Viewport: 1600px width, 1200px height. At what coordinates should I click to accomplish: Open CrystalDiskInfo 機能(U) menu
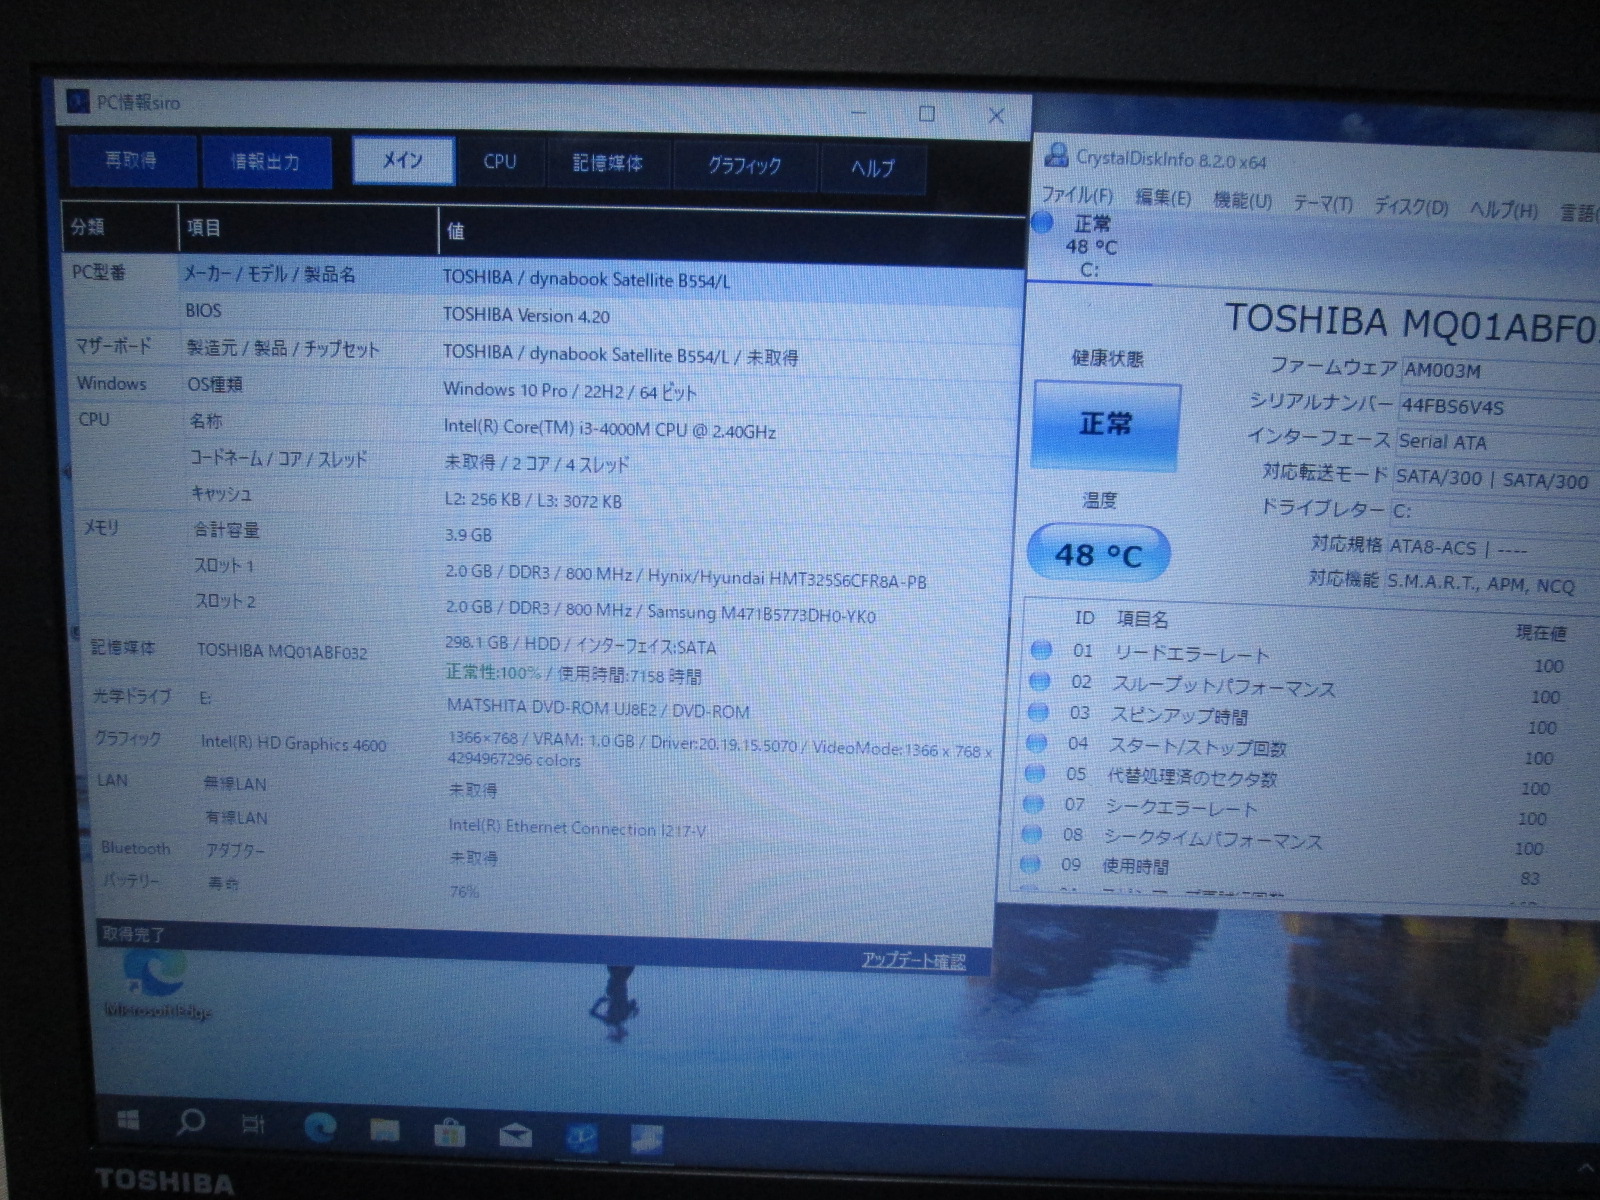coord(1243,201)
